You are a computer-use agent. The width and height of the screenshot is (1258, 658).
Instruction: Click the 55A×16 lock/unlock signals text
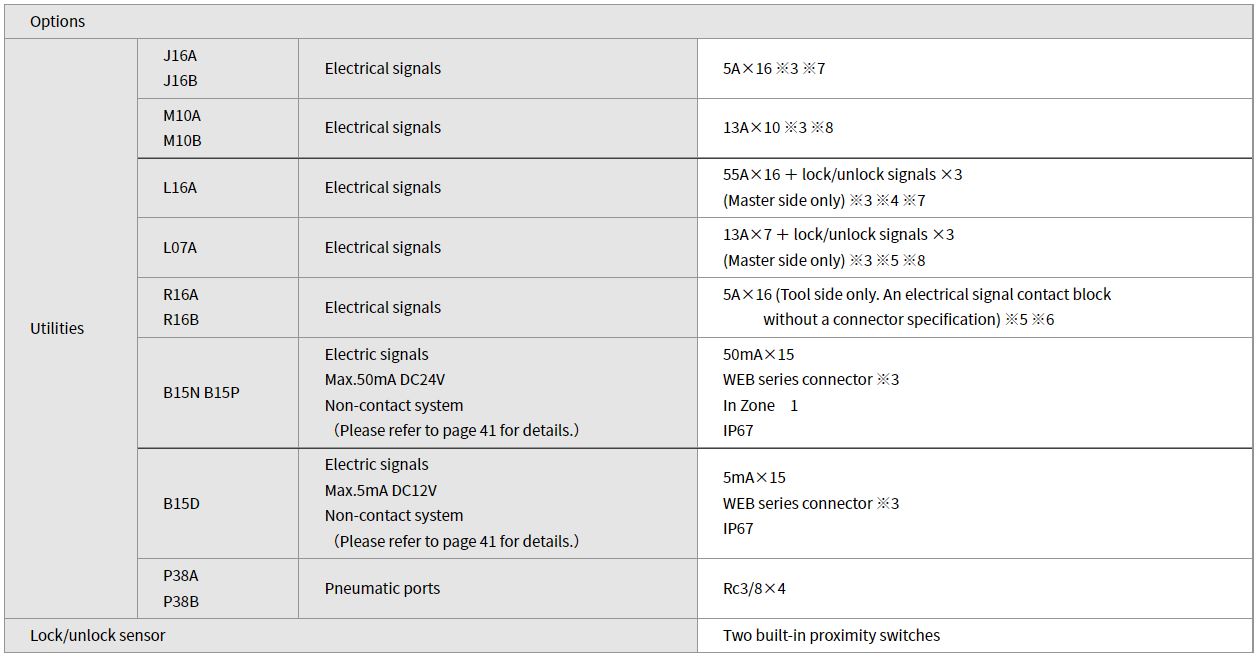[843, 174]
